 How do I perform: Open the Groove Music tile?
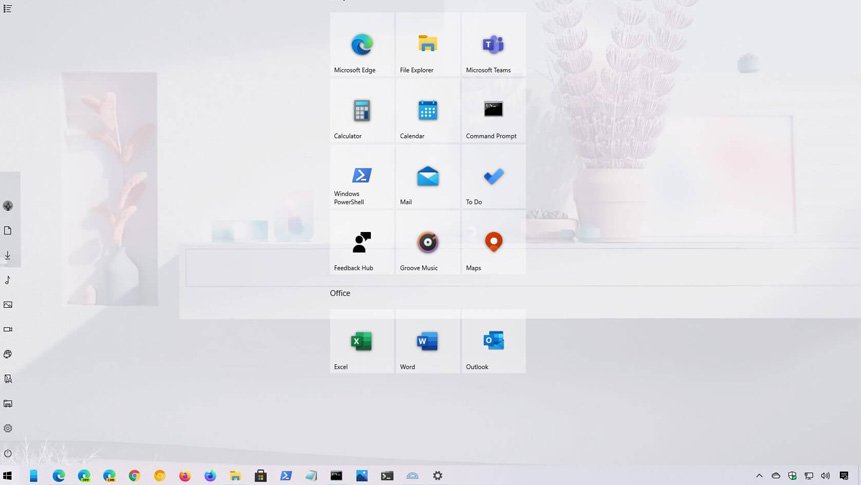(428, 242)
